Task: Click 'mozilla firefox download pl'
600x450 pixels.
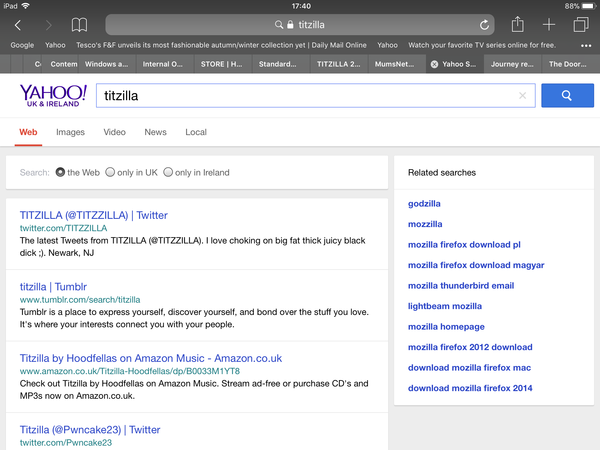Action: (x=464, y=245)
